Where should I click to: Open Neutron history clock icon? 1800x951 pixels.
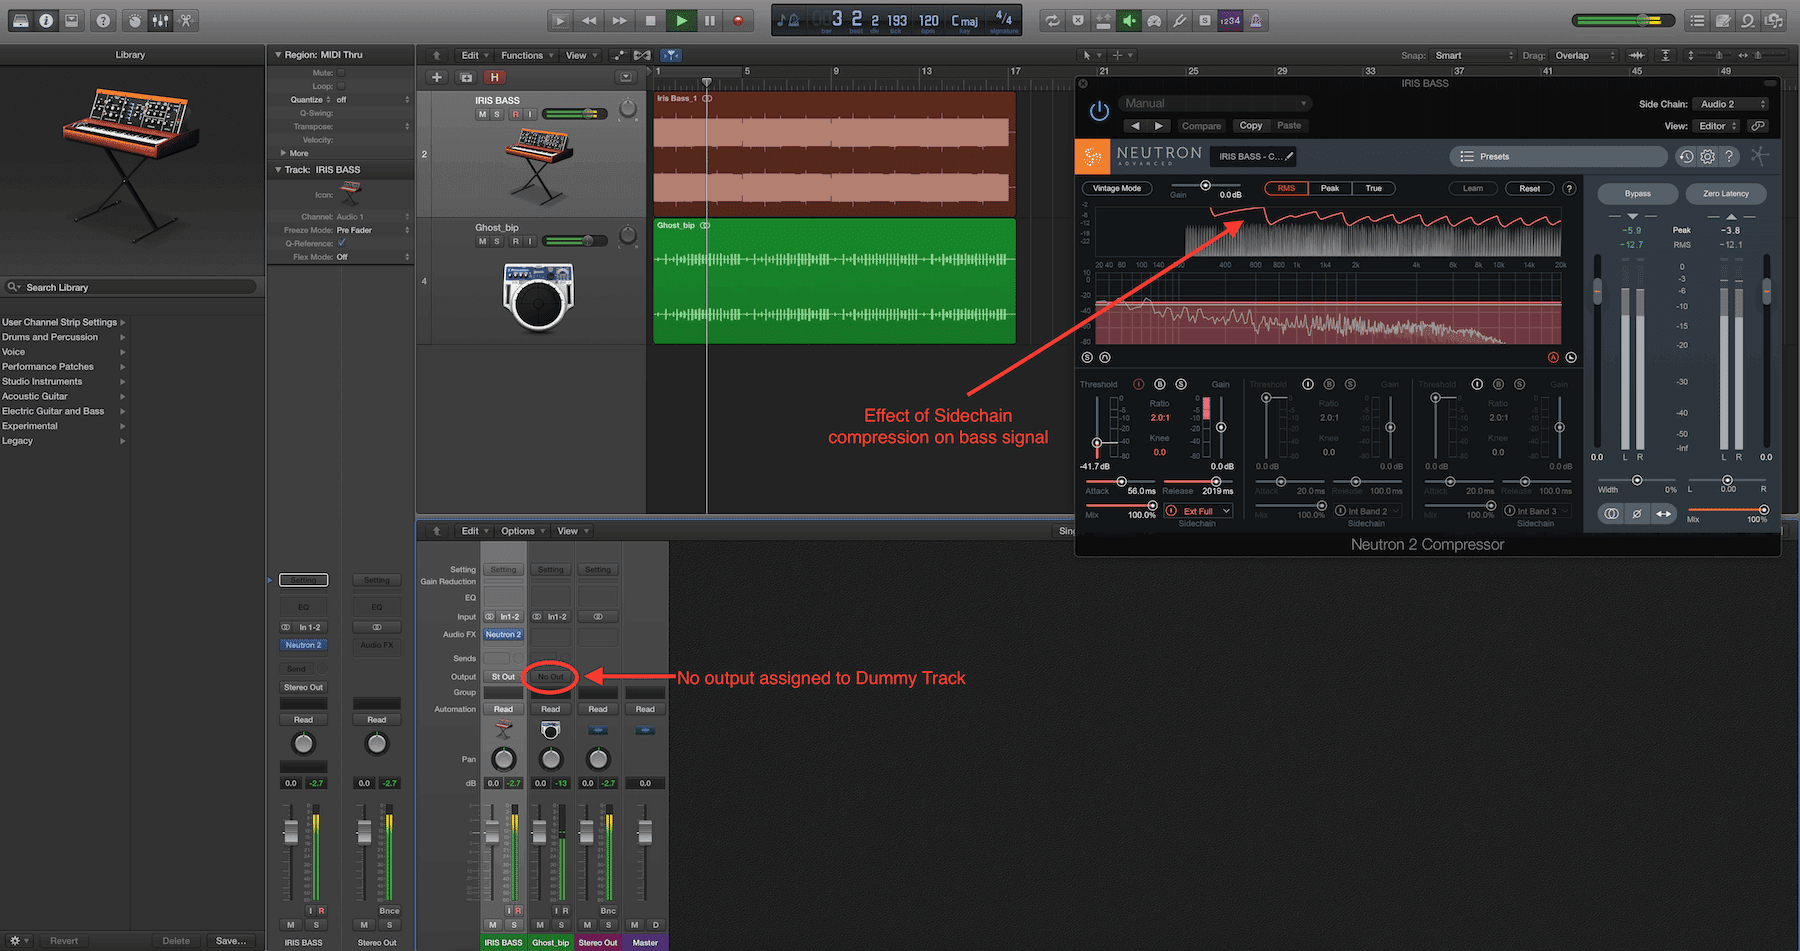[x=1686, y=156]
